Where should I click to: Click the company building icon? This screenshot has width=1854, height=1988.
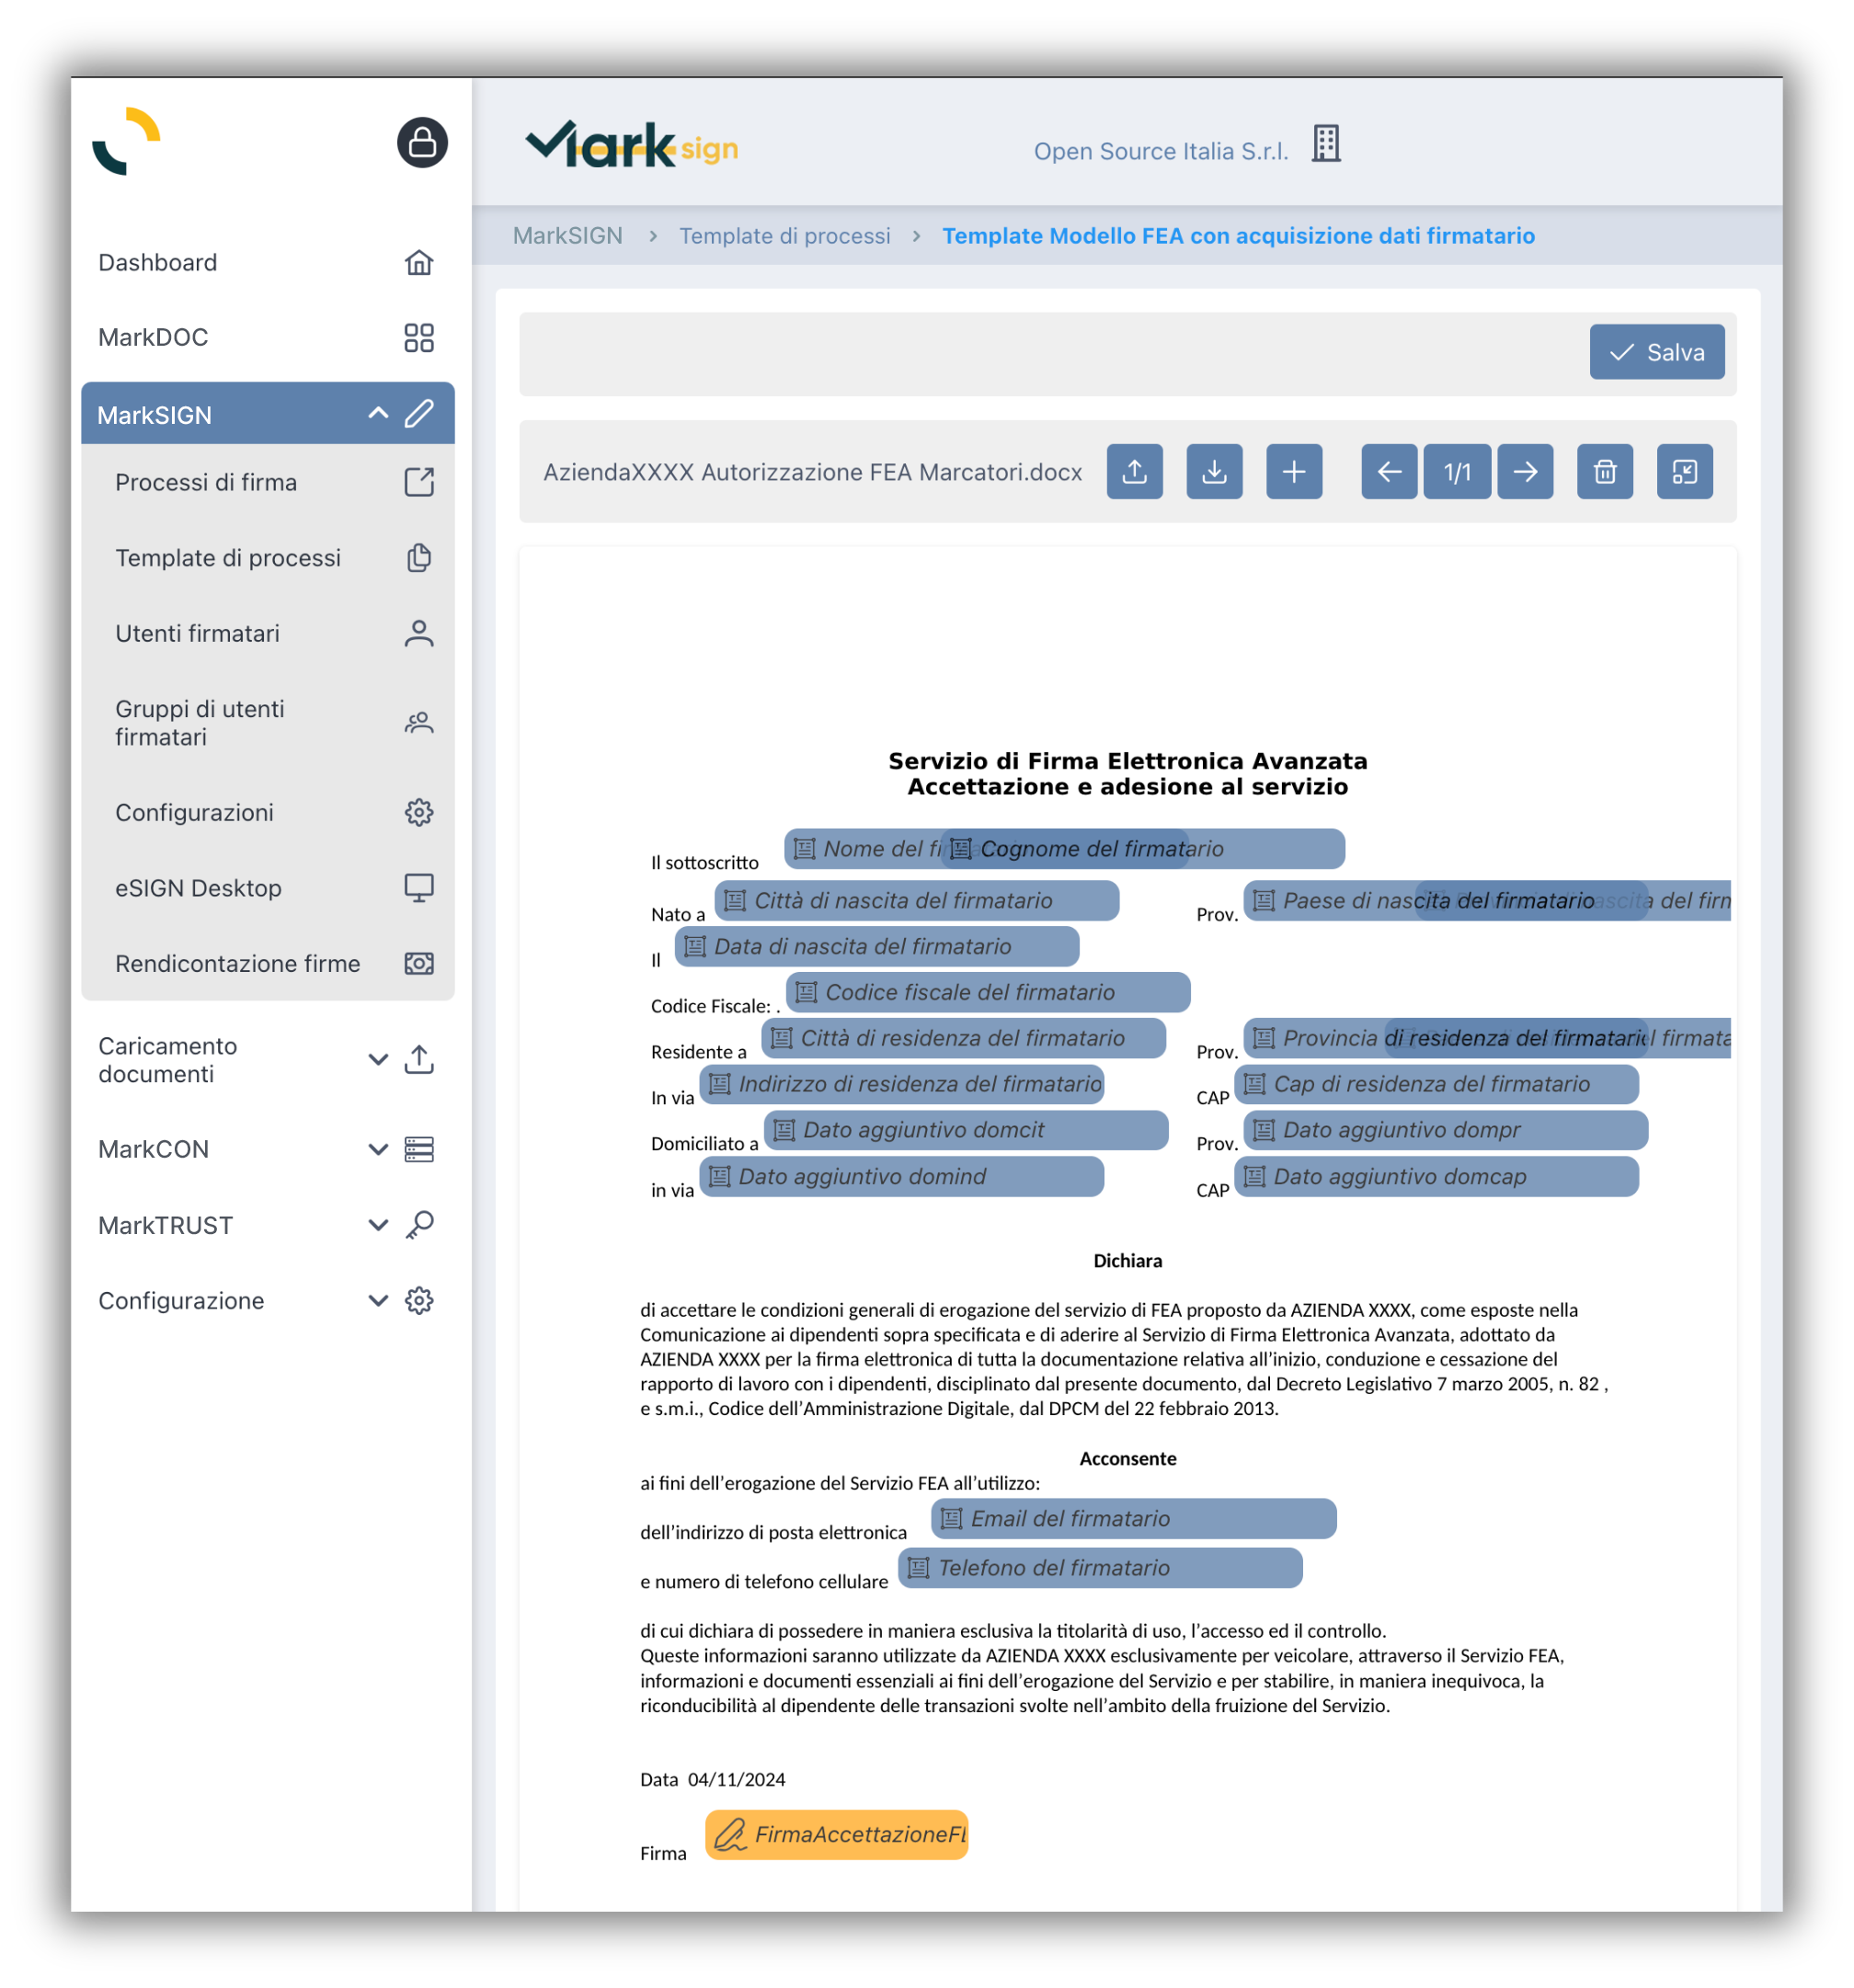(x=1326, y=144)
